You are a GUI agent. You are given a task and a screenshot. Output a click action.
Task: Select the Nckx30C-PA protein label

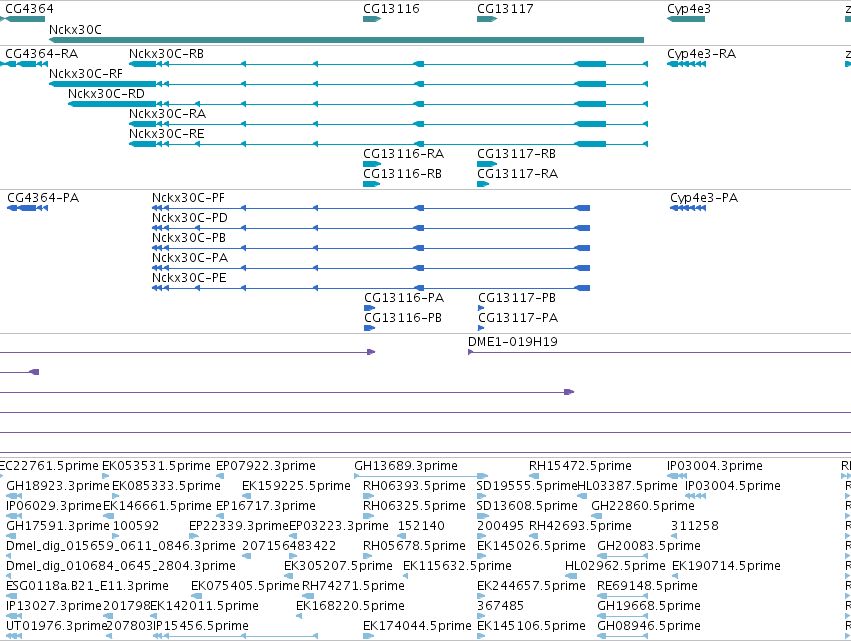[190, 258]
